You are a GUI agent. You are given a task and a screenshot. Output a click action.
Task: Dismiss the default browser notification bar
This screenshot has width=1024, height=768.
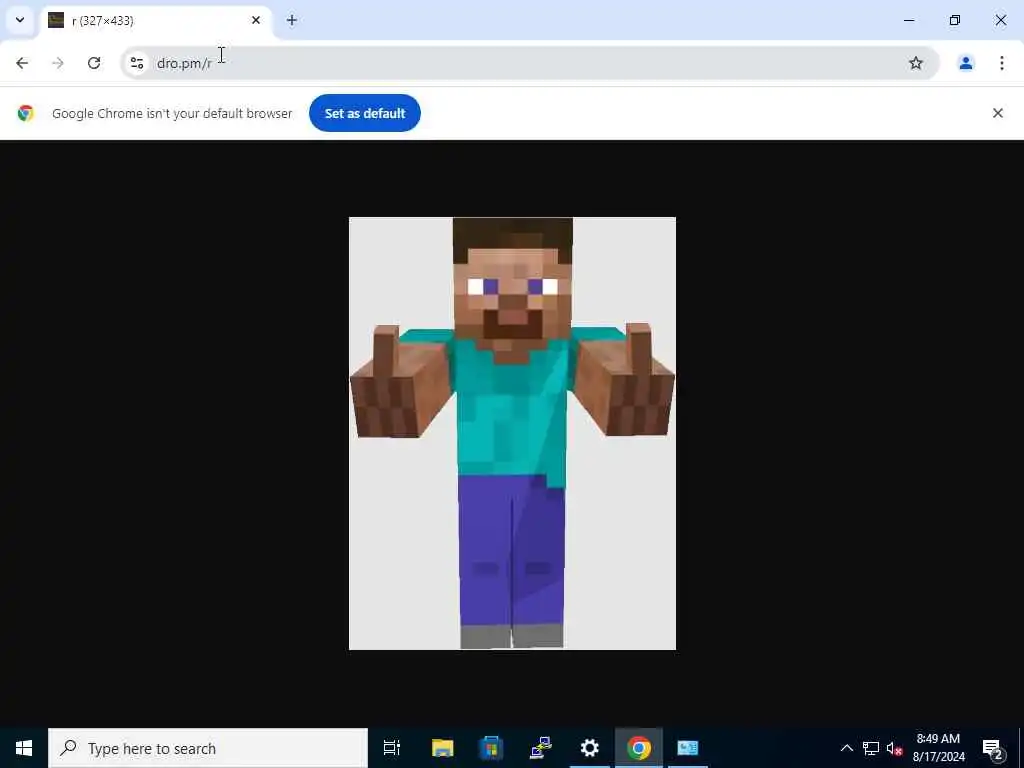[x=997, y=113]
